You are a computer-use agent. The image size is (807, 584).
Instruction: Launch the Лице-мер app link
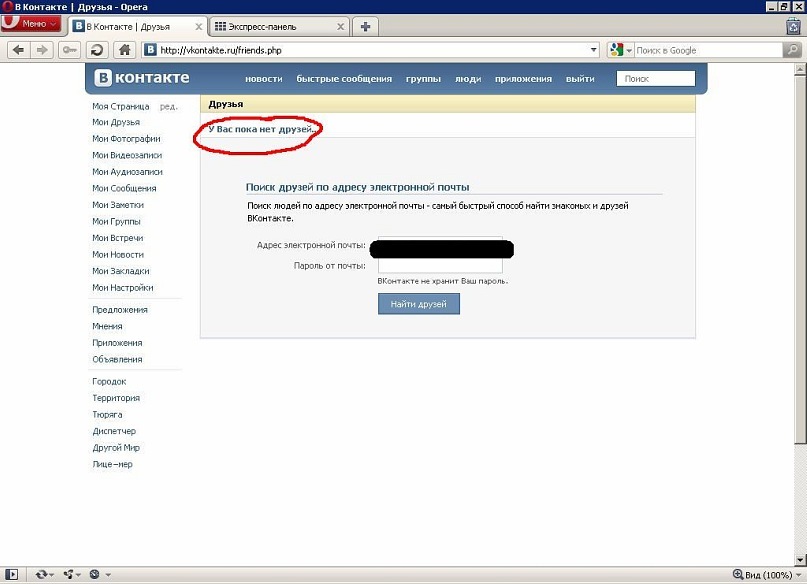(x=112, y=464)
